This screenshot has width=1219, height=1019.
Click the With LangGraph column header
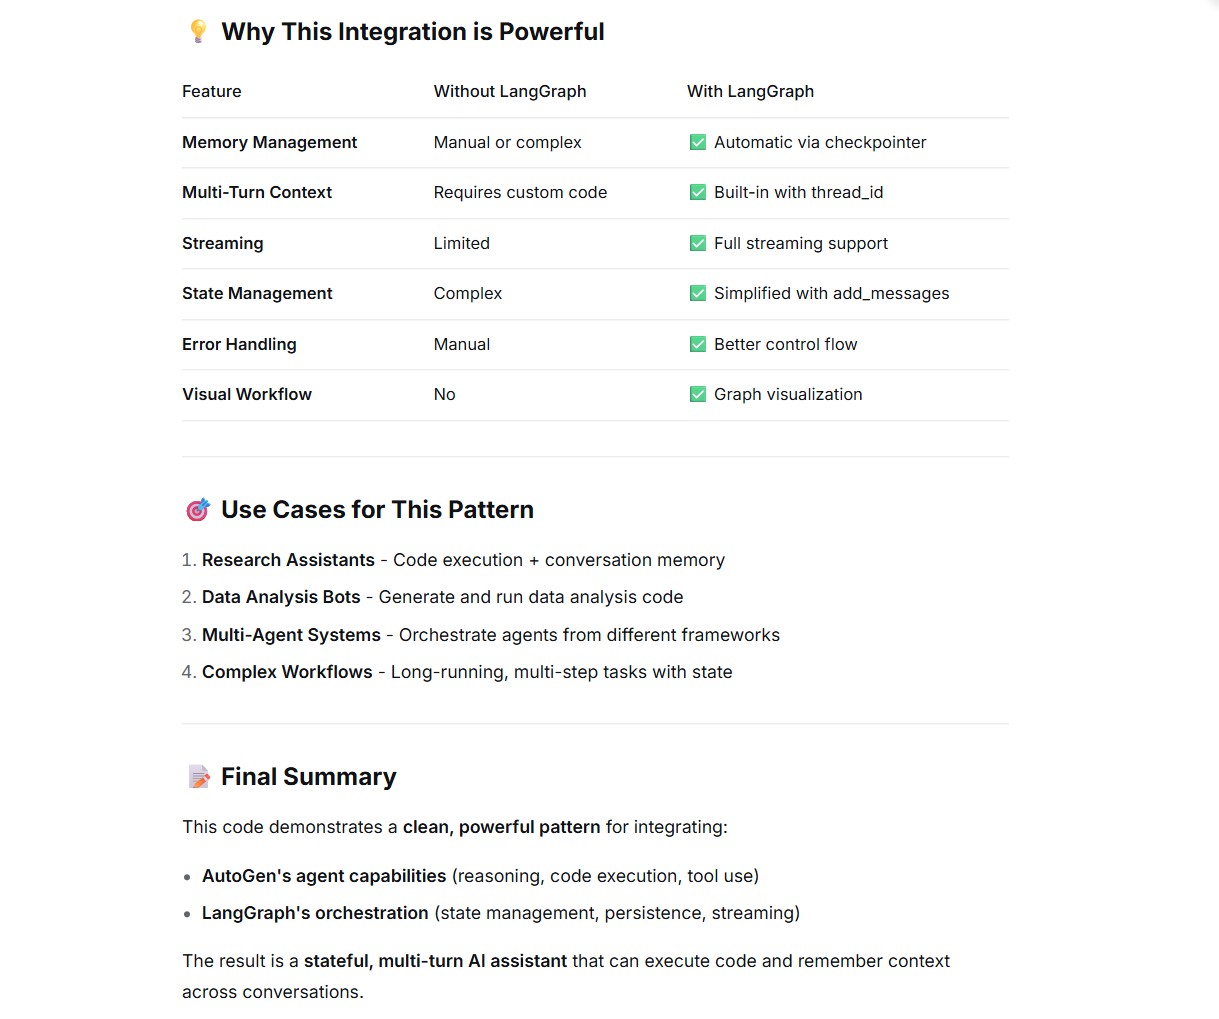(x=750, y=91)
